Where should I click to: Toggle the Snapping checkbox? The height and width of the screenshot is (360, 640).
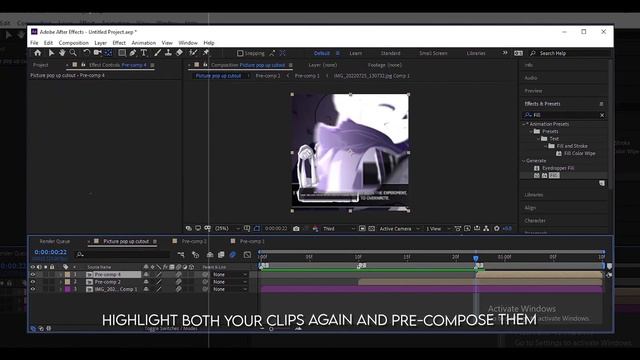[x=240, y=53]
